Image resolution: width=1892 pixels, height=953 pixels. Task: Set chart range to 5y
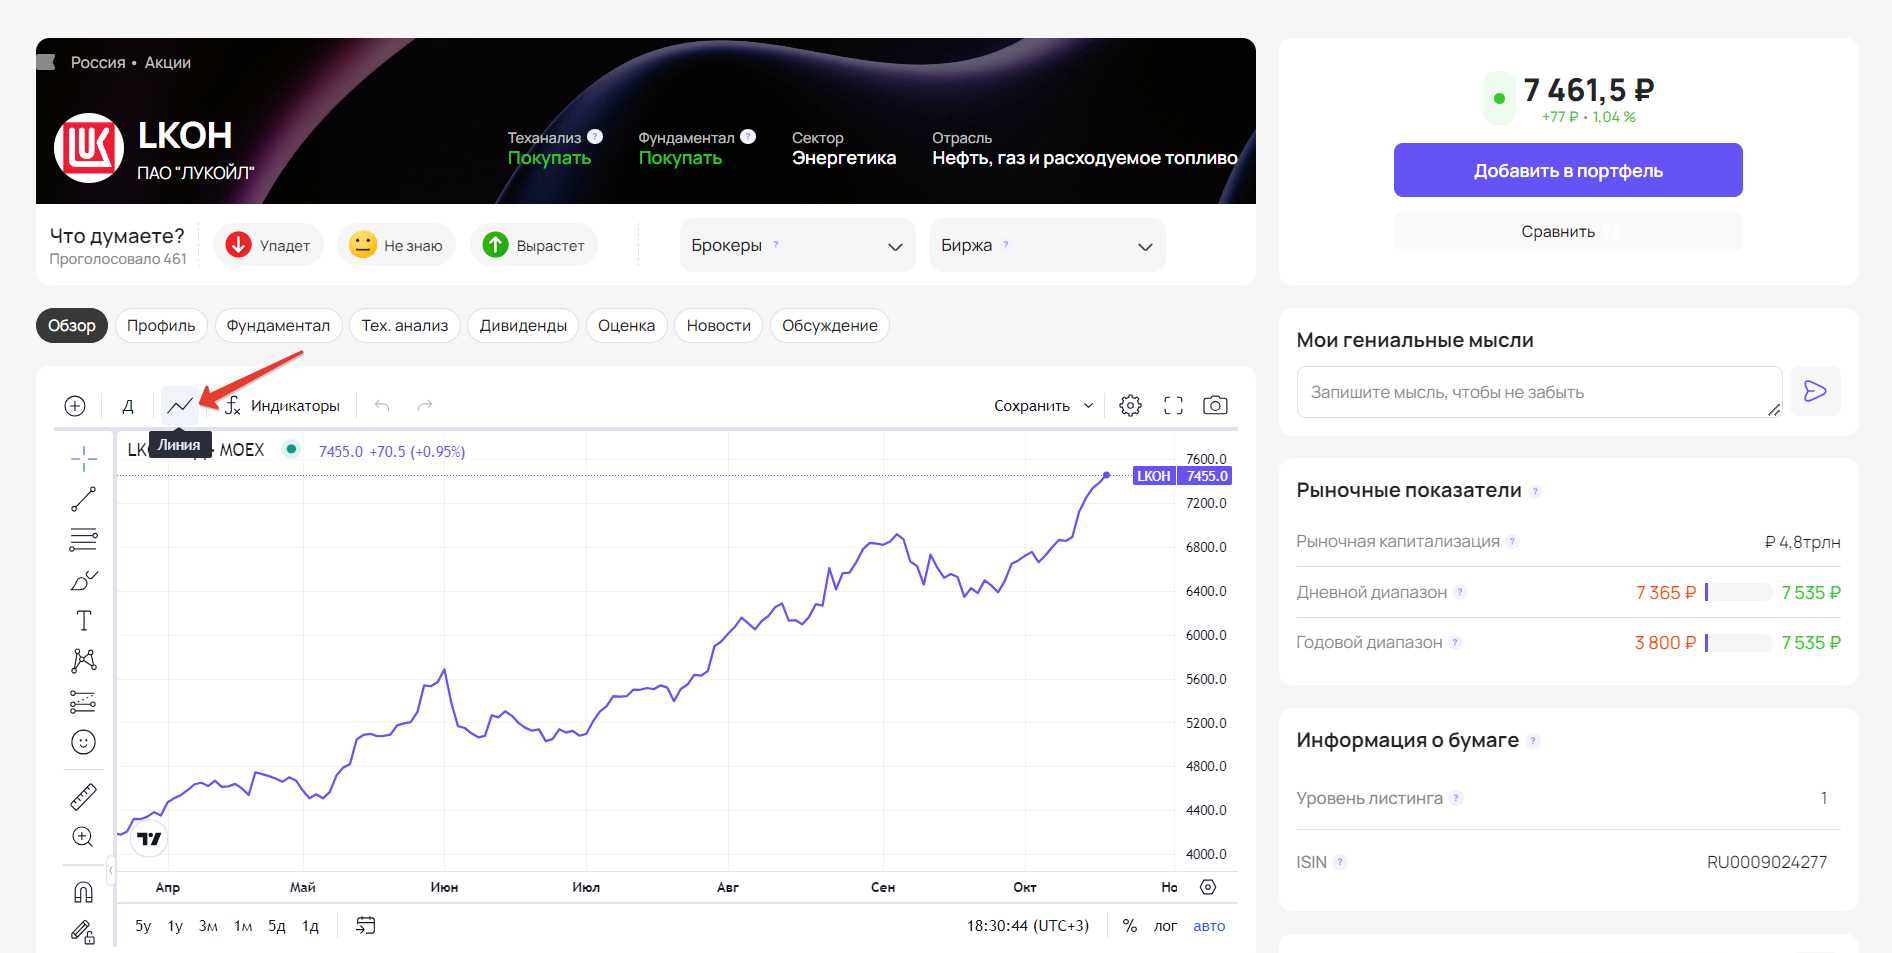tap(143, 926)
